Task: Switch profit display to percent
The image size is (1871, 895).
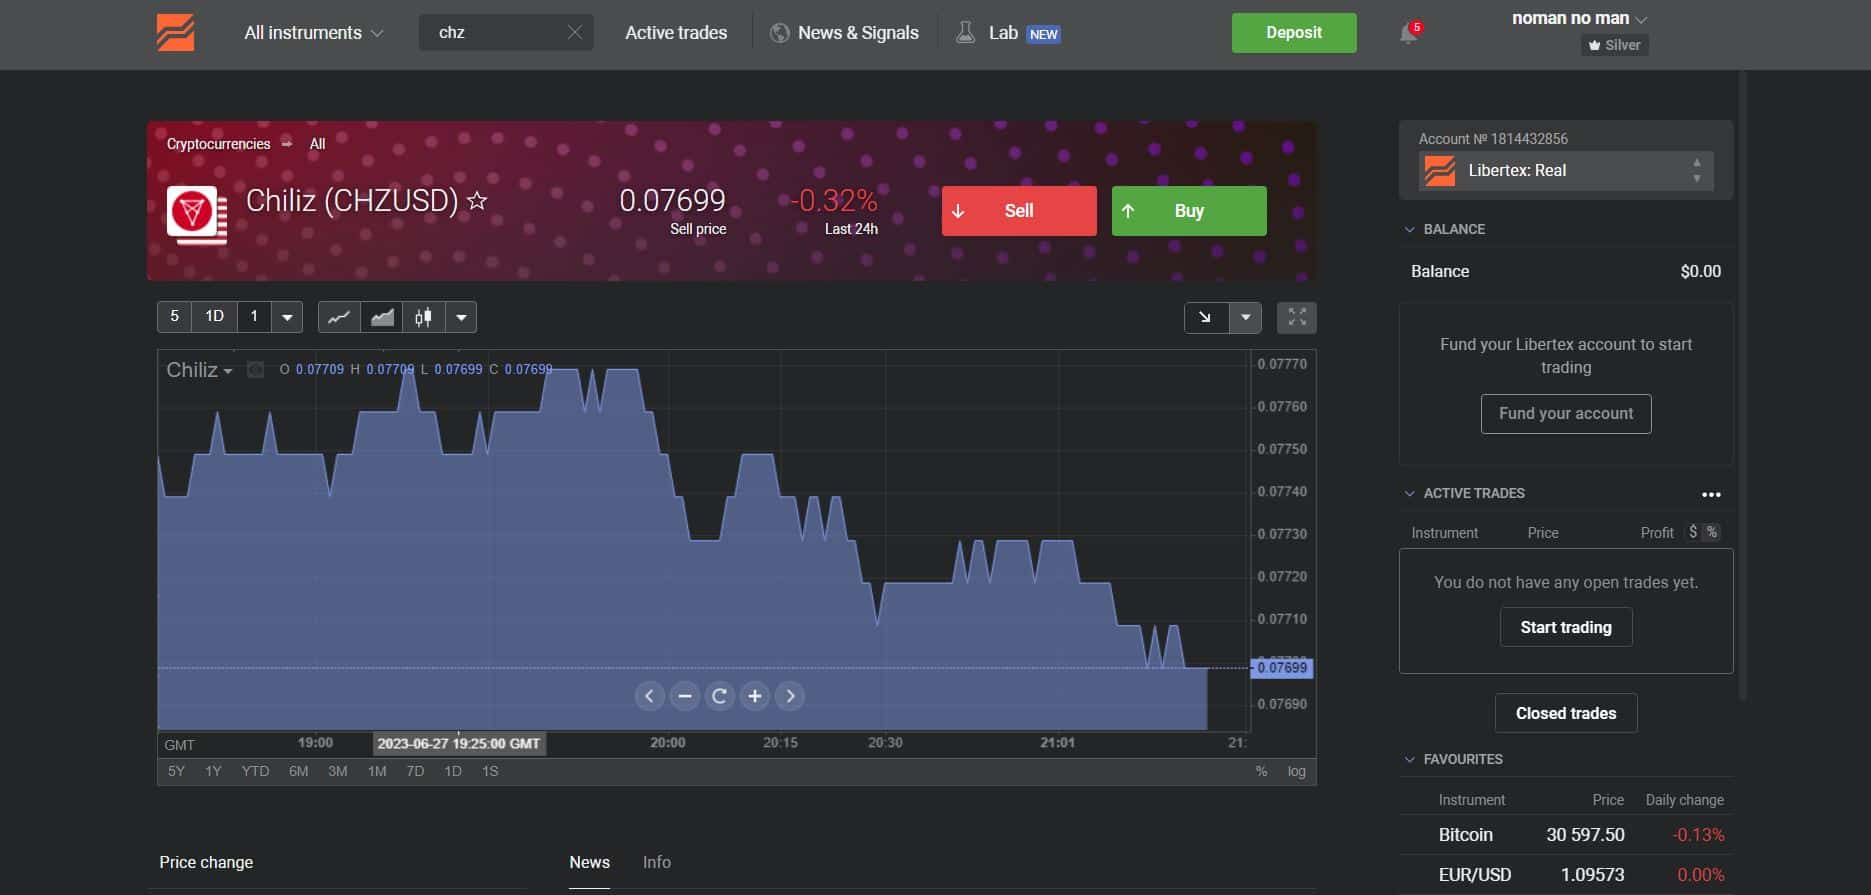Action: click(x=1712, y=532)
